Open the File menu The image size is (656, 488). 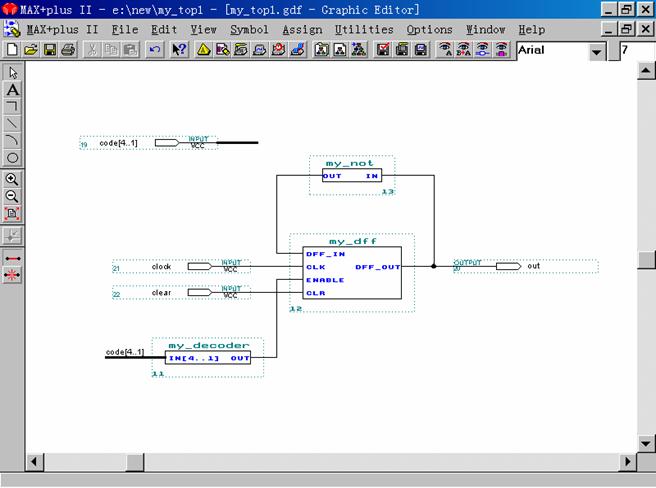point(125,30)
